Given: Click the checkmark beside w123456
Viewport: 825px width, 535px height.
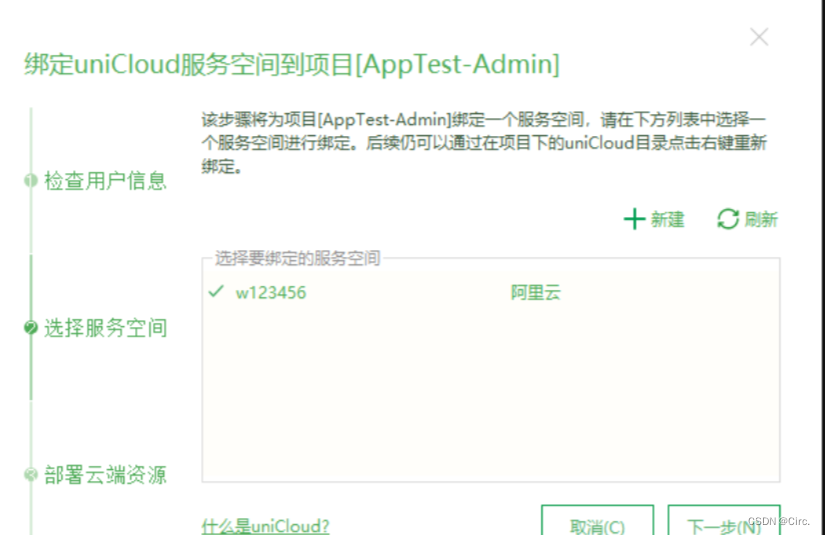Looking at the screenshot, I should pos(216,291).
